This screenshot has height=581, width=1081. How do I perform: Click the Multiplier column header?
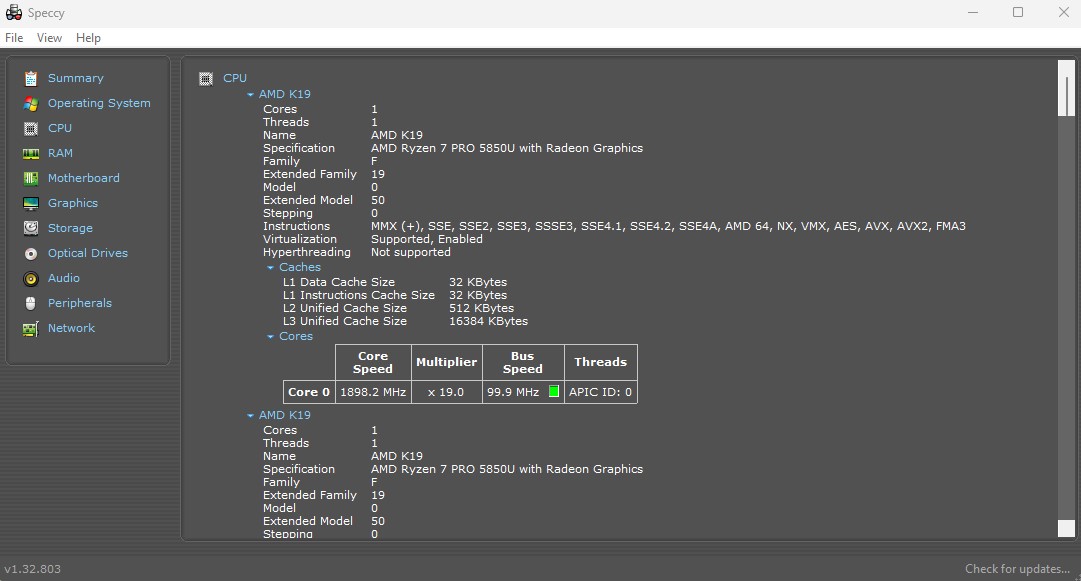[446, 362]
